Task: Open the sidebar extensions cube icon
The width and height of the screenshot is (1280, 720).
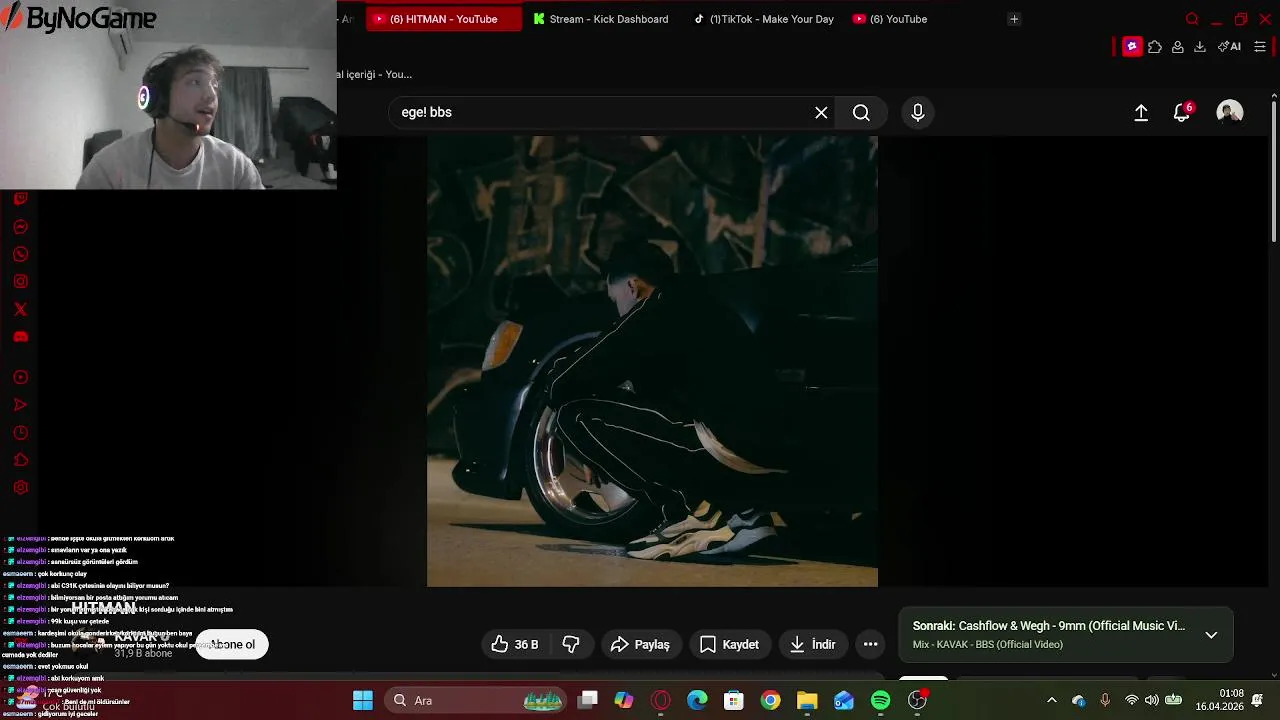Action: click(20, 460)
